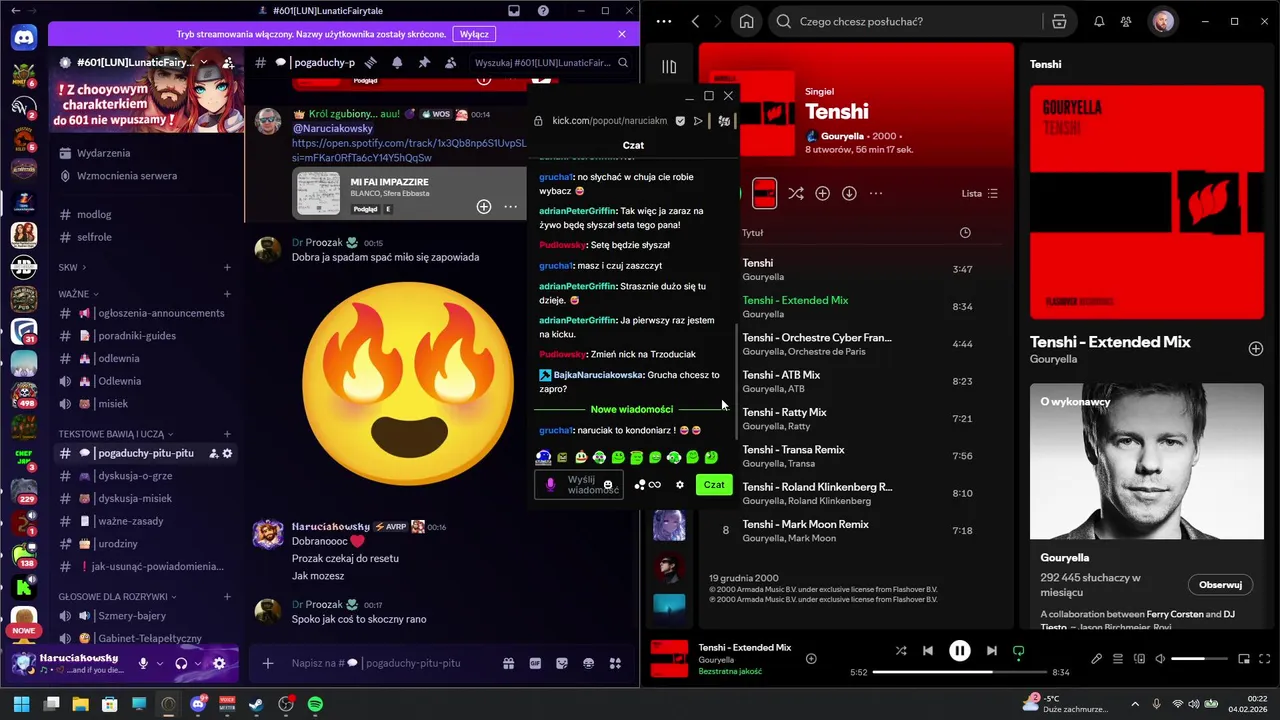Open Spotify queue icon
1280x720 pixels.
click(1118, 659)
